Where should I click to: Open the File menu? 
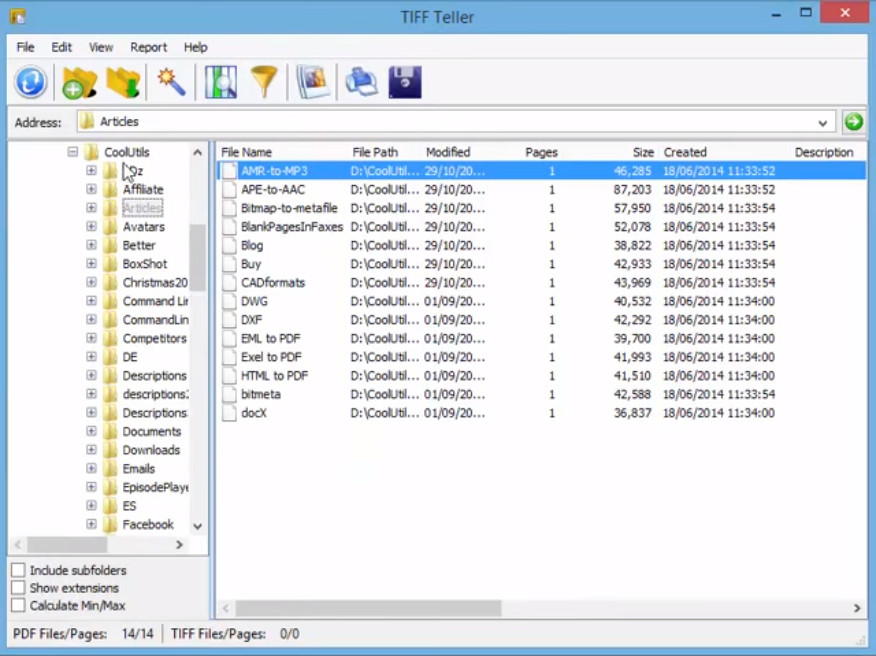point(25,47)
